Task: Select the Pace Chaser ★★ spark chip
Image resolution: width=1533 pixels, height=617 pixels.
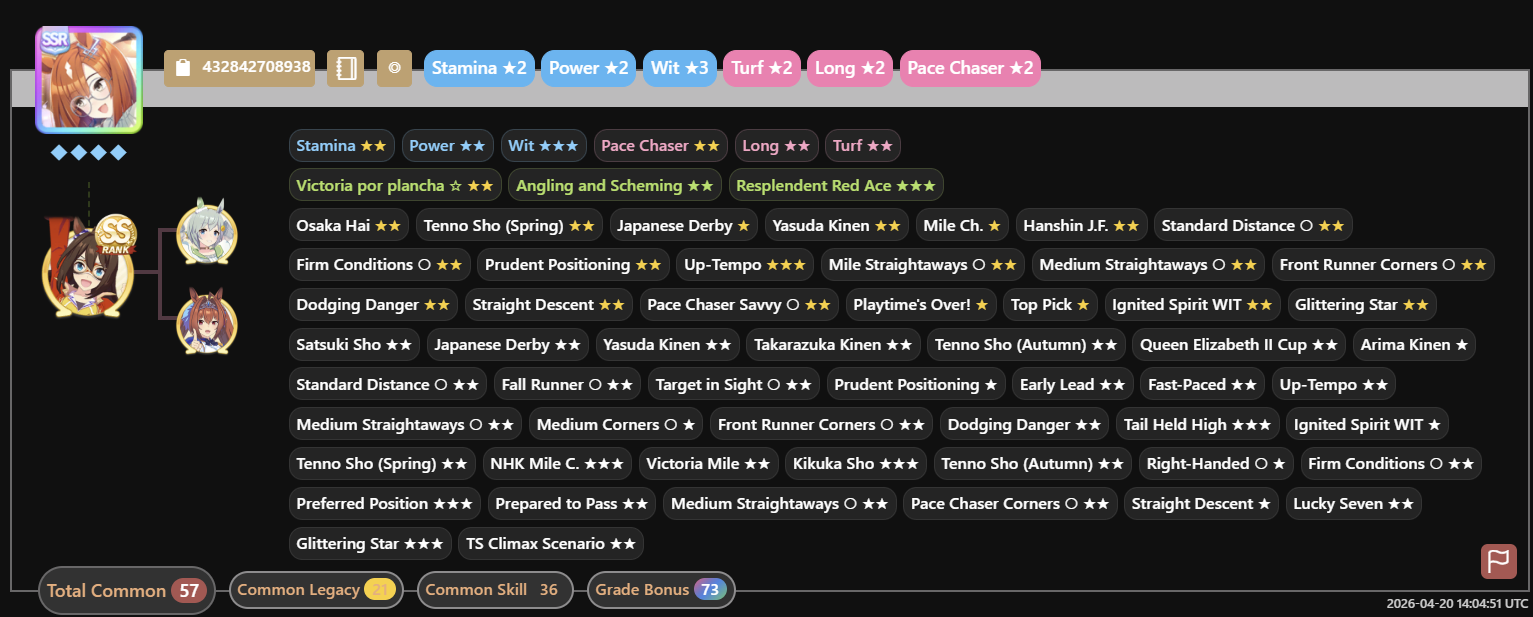Action: point(661,146)
